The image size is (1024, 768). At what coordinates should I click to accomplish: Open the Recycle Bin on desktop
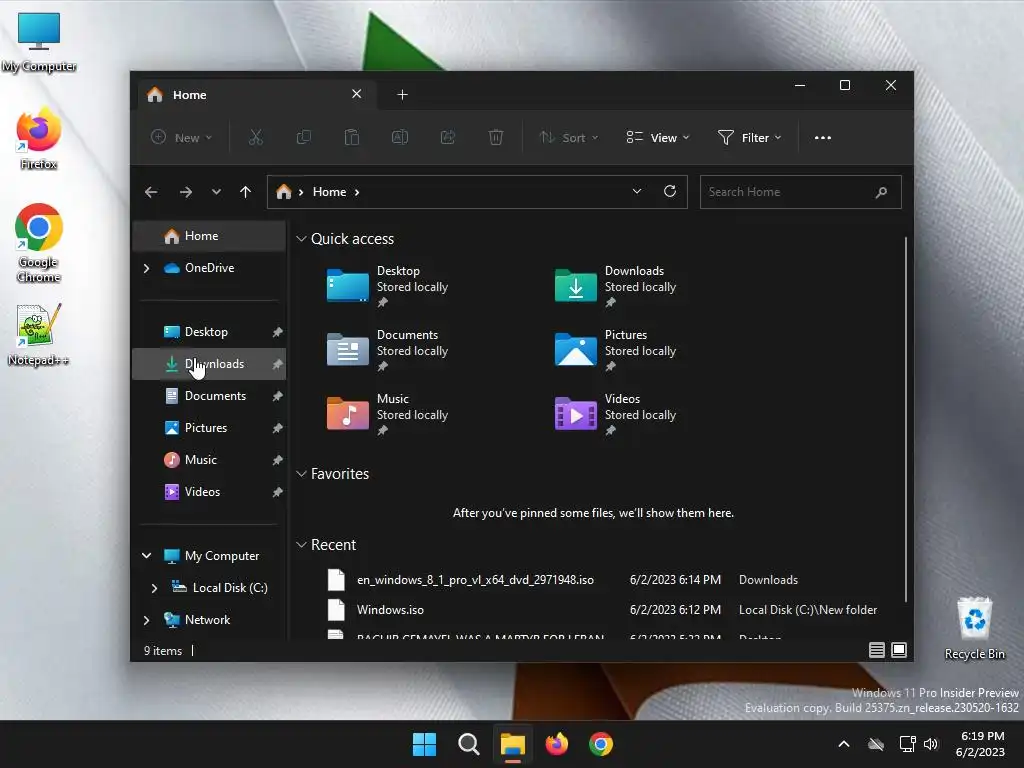coord(974,628)
